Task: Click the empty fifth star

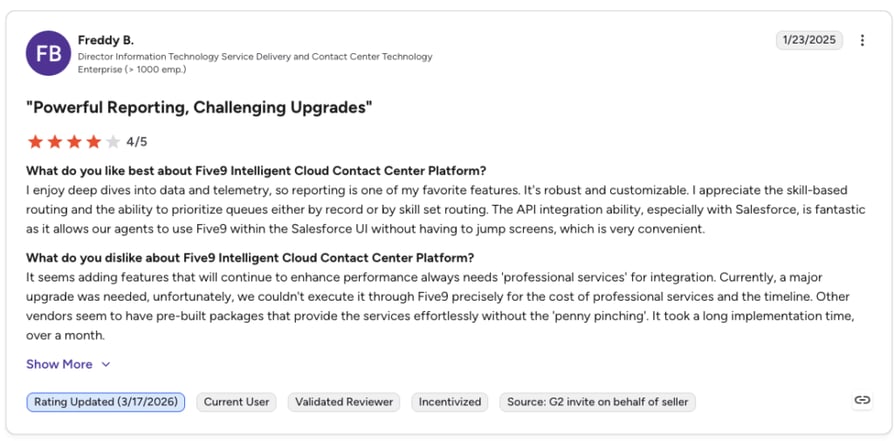Action: pyautogui.click(x=113, y=141)
